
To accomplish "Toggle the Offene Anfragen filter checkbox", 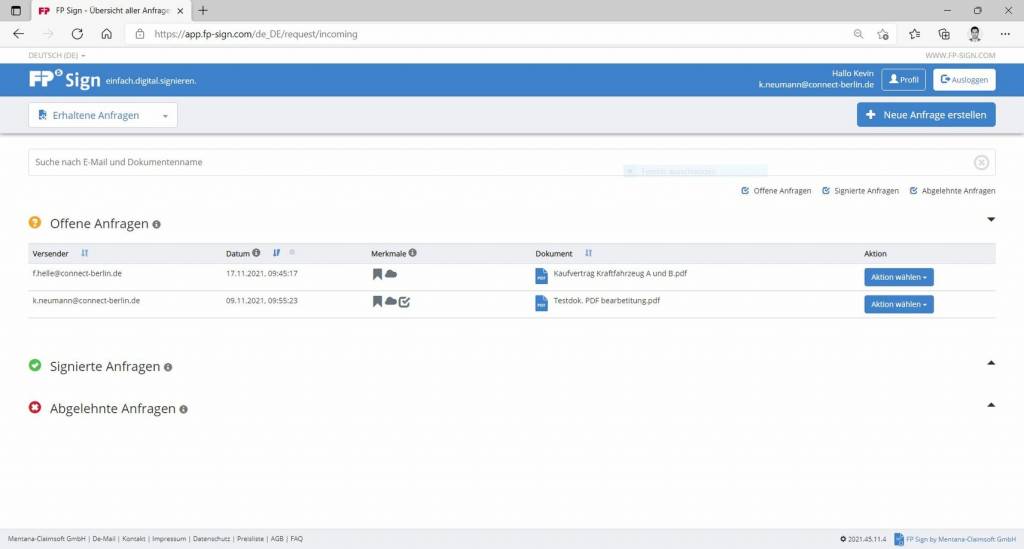I will 745,190.
